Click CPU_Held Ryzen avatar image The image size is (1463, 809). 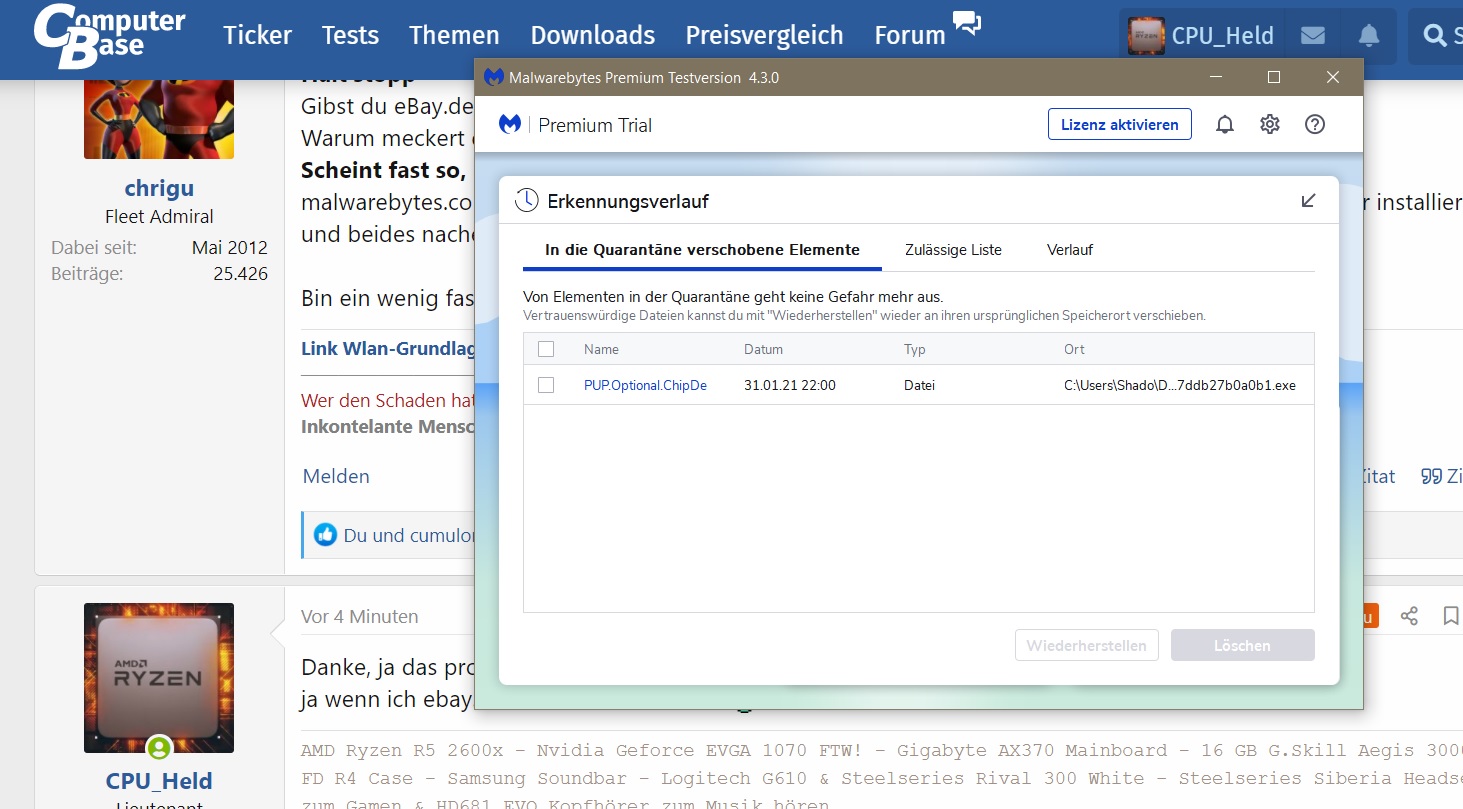[x=159, y=678]
